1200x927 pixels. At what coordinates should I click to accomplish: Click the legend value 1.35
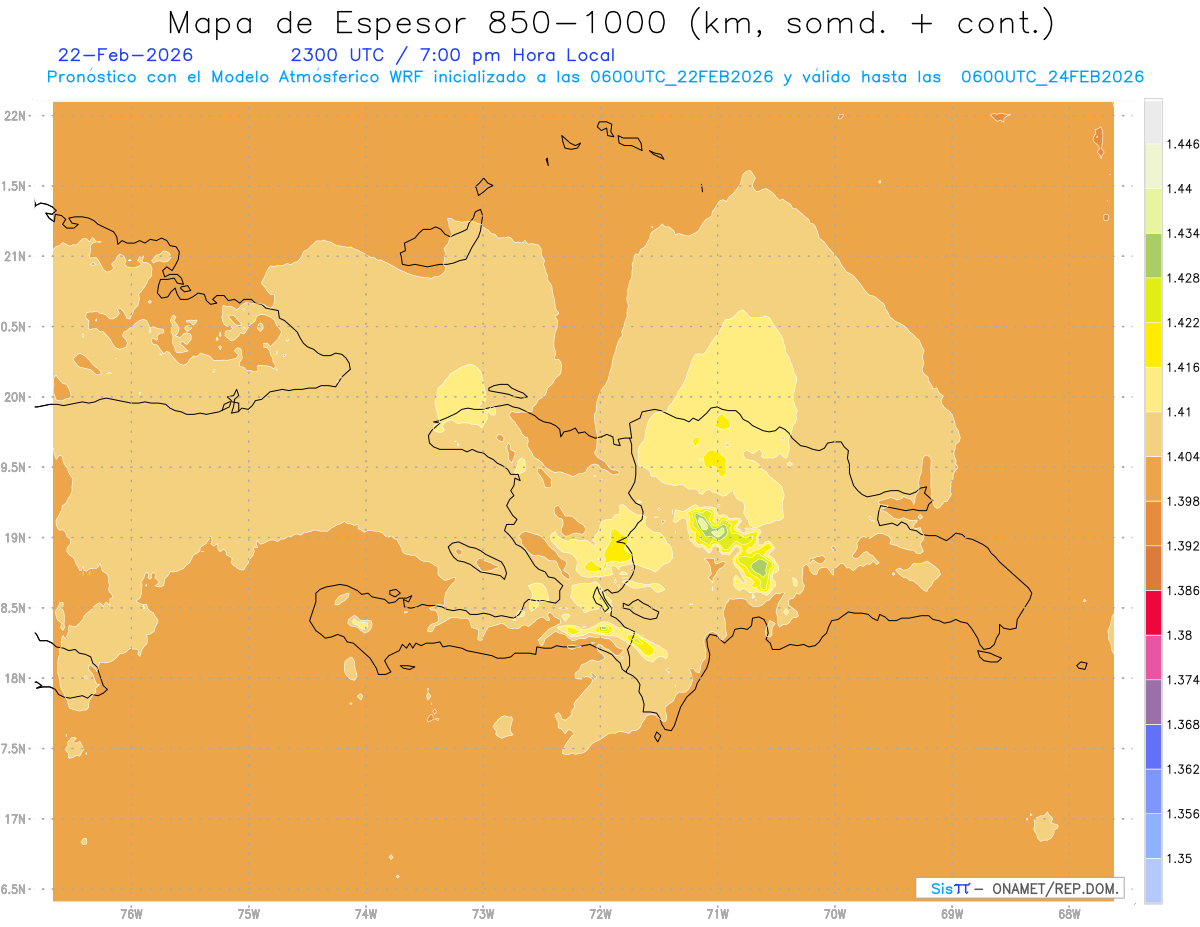(1179, 858)
